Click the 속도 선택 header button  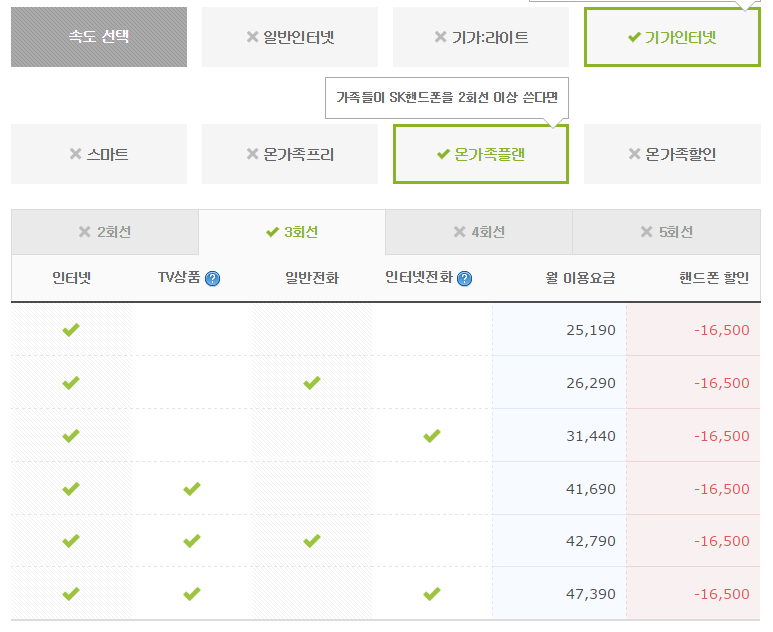(x=99, y=37)
